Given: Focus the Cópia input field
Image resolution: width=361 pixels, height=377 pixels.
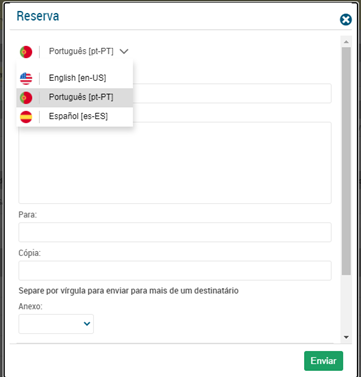Looking at the screenshot, I should tap(175, 270).
